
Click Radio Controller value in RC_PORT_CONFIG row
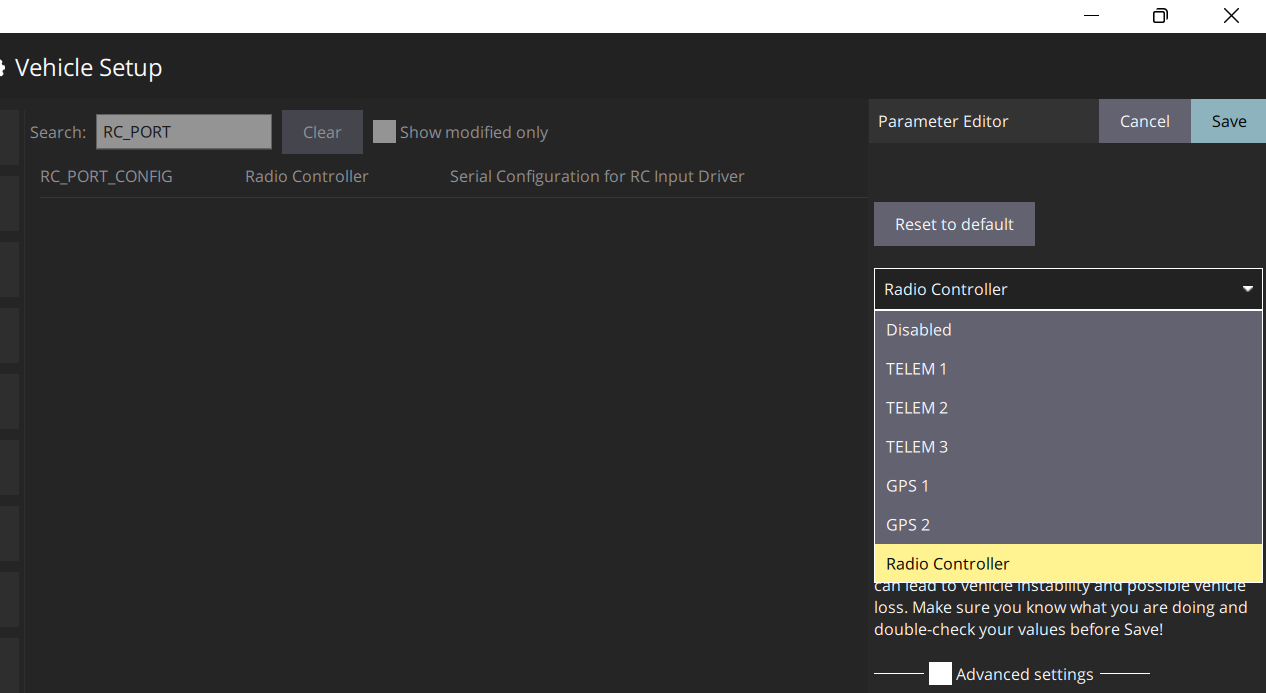[x=307, y=176]
